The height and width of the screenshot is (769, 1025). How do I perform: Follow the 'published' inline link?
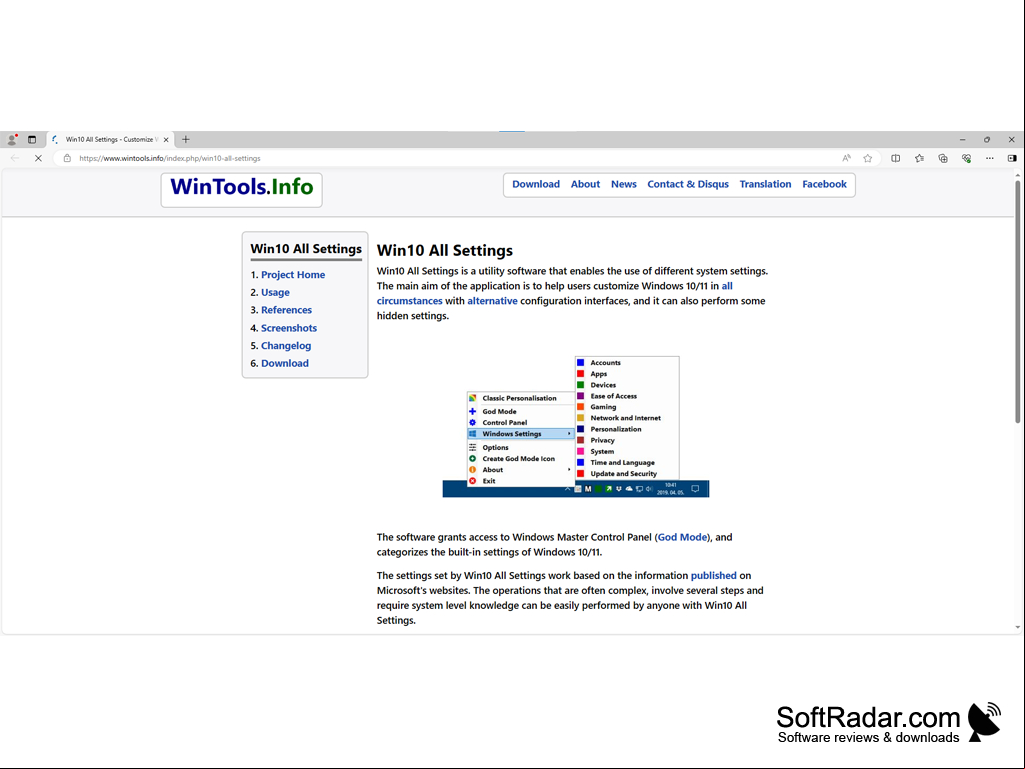[713, 575]
